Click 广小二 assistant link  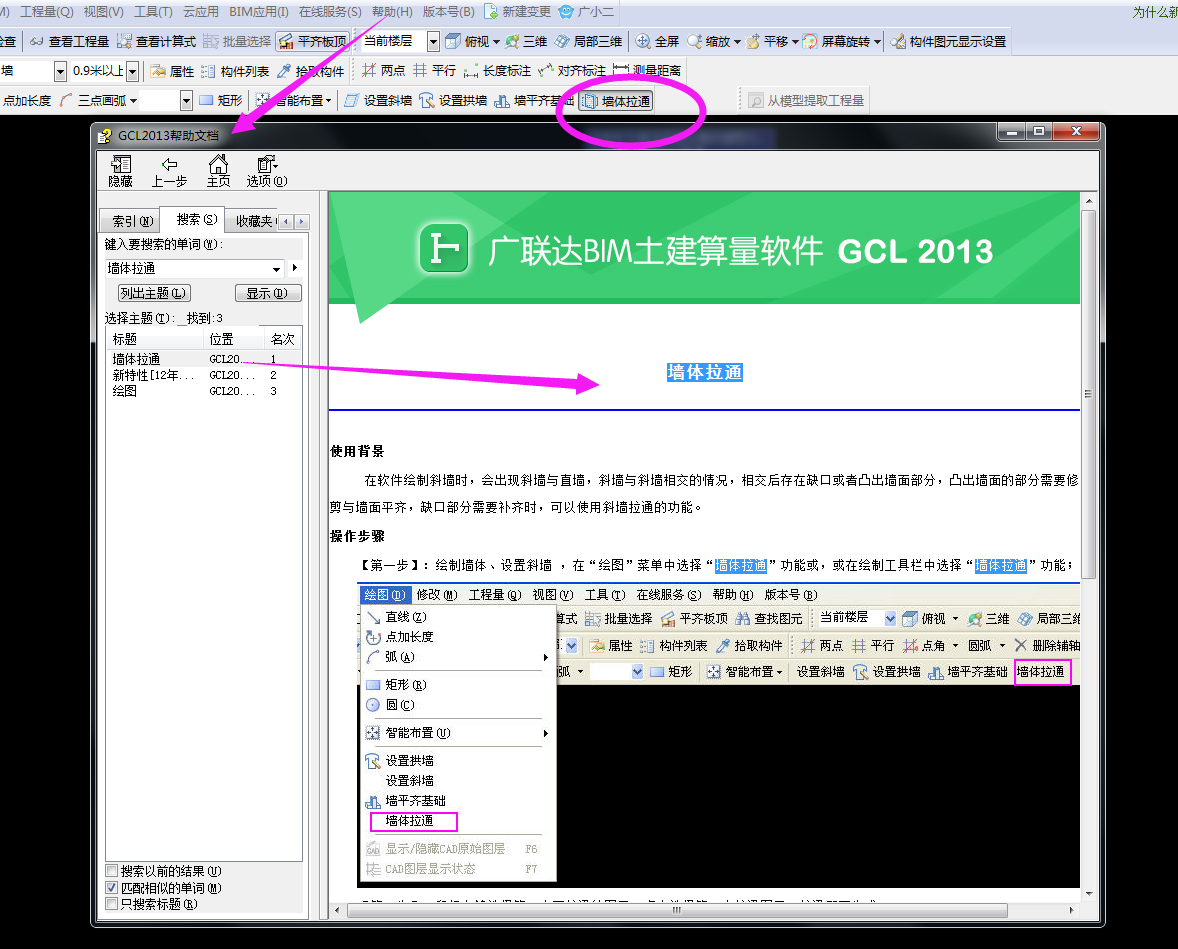point(587,11)
